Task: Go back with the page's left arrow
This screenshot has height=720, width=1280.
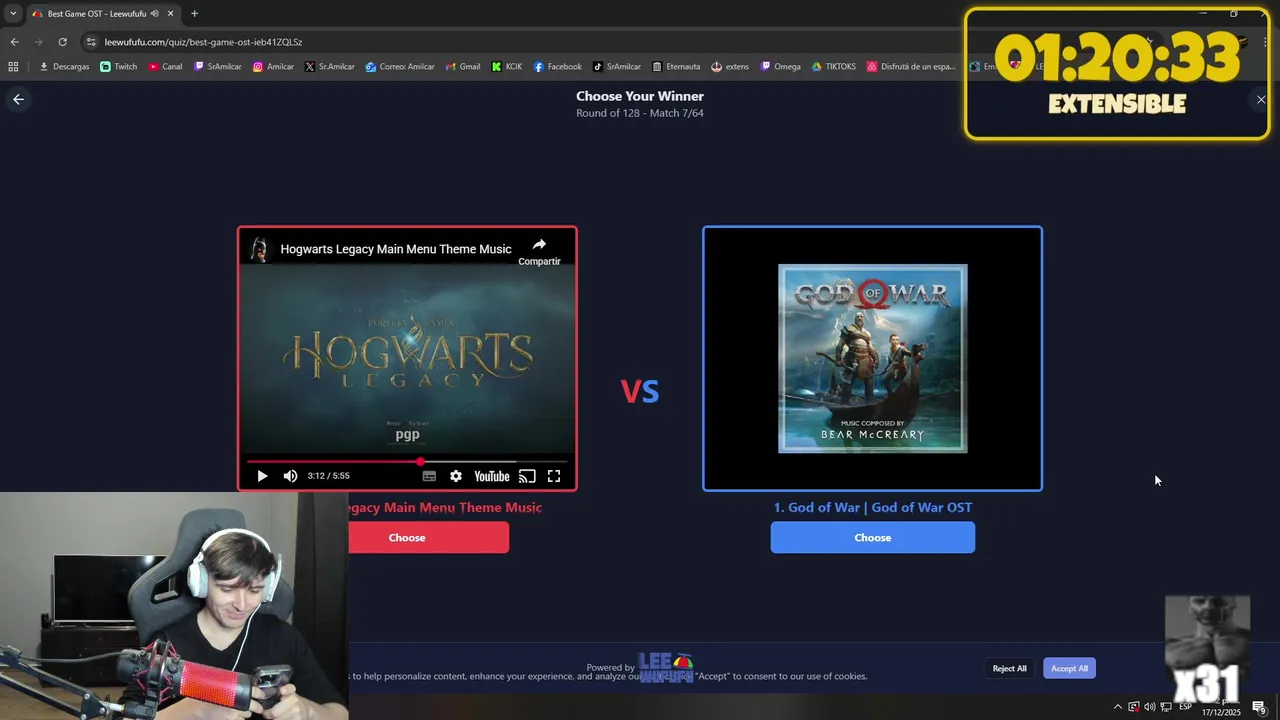Action: (x=18, y=99)
